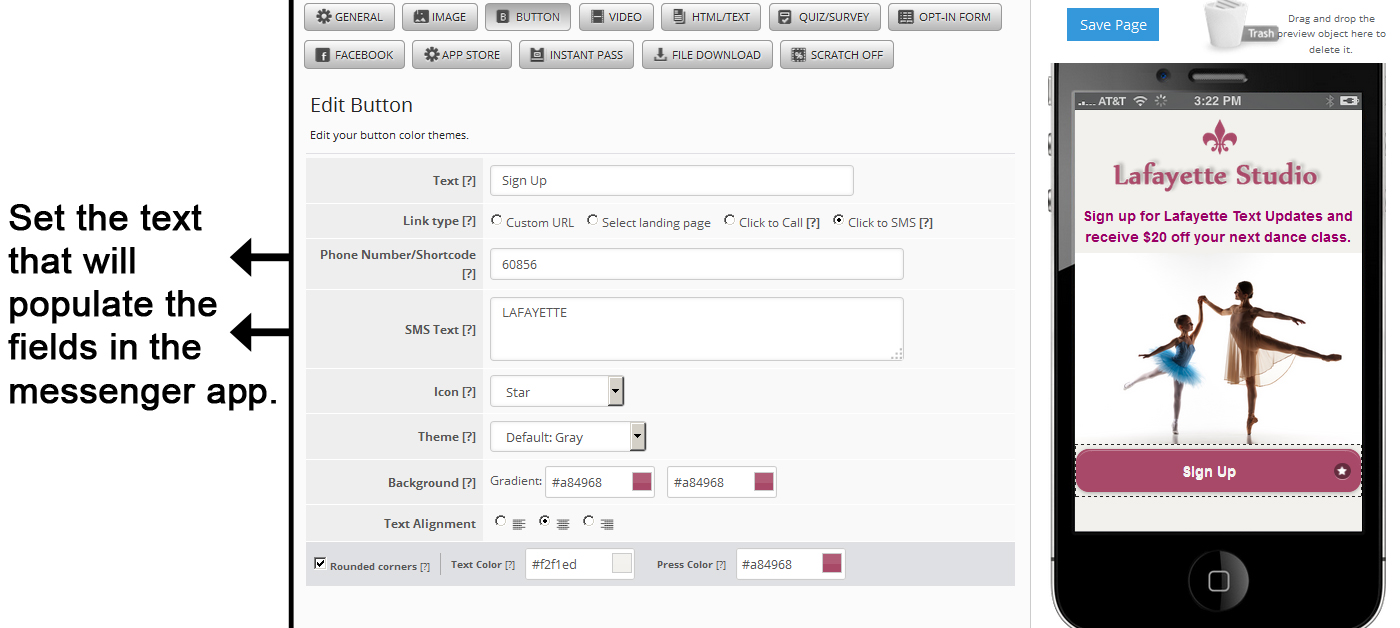The width and height of the screenshot is (1400, 628).
Task: Open help [?] next to Theme label
Action: pyautogui.click(x=469, y=437)
